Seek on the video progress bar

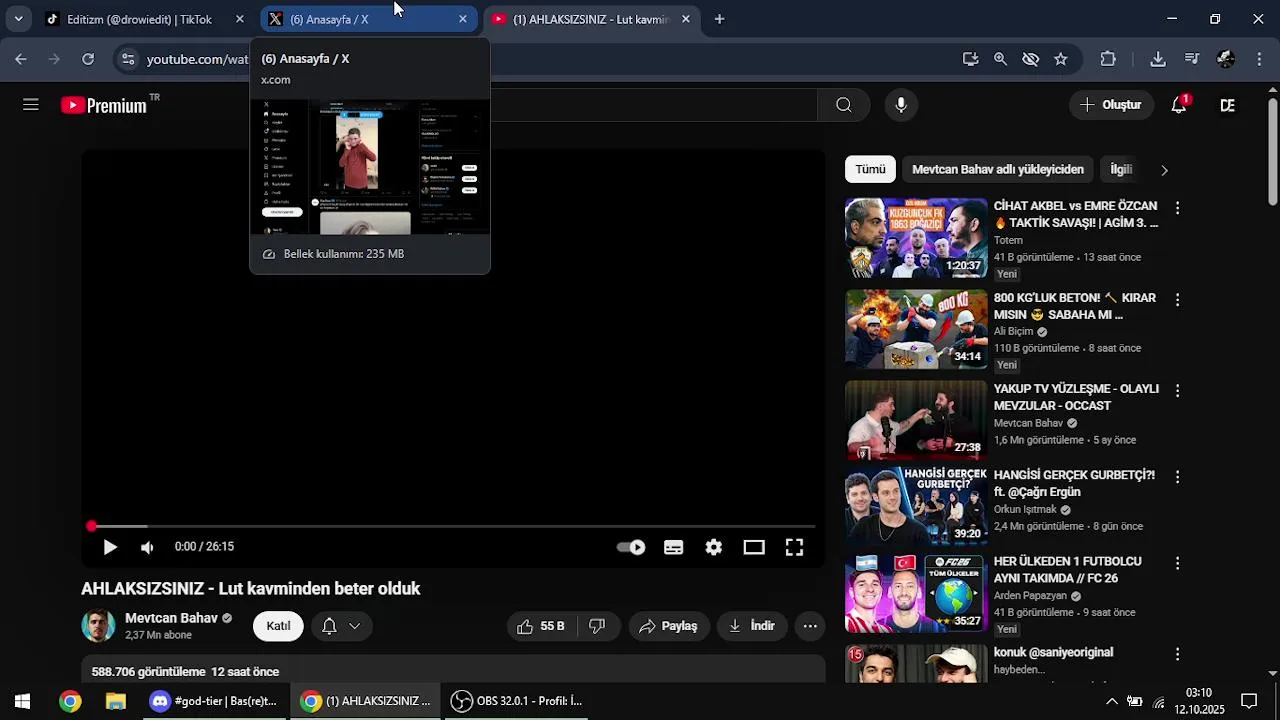click(x=453, y=526)
